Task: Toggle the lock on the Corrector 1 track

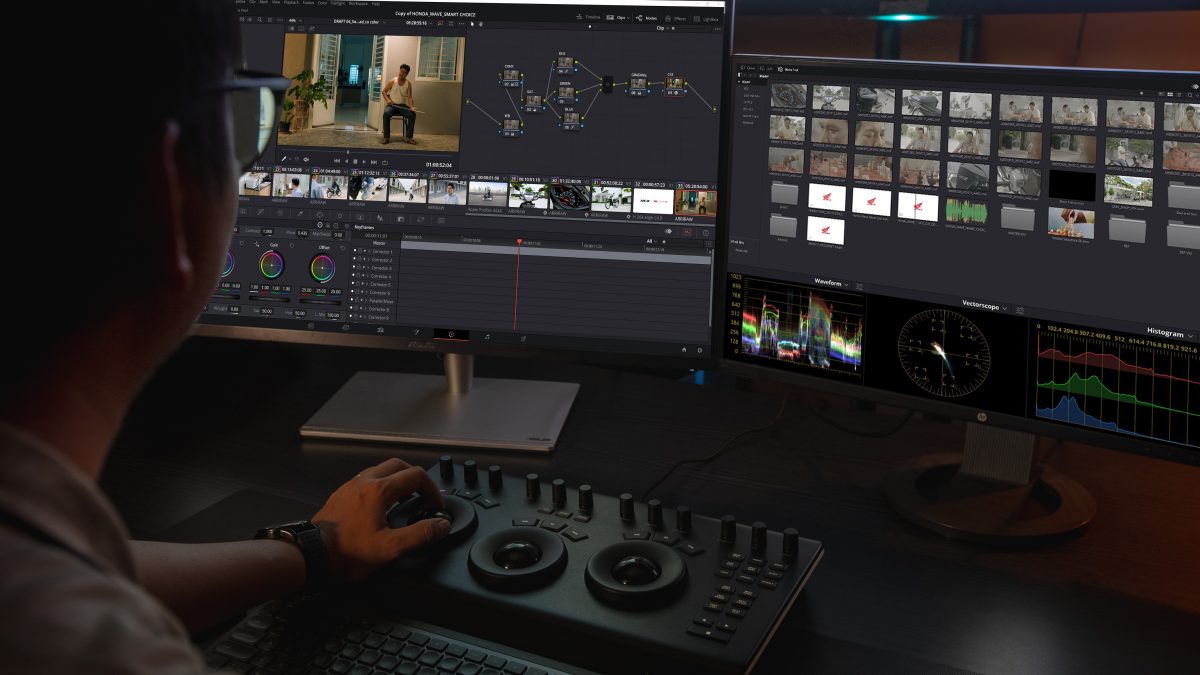Action: pyautogui.click(x=359, y=252)
